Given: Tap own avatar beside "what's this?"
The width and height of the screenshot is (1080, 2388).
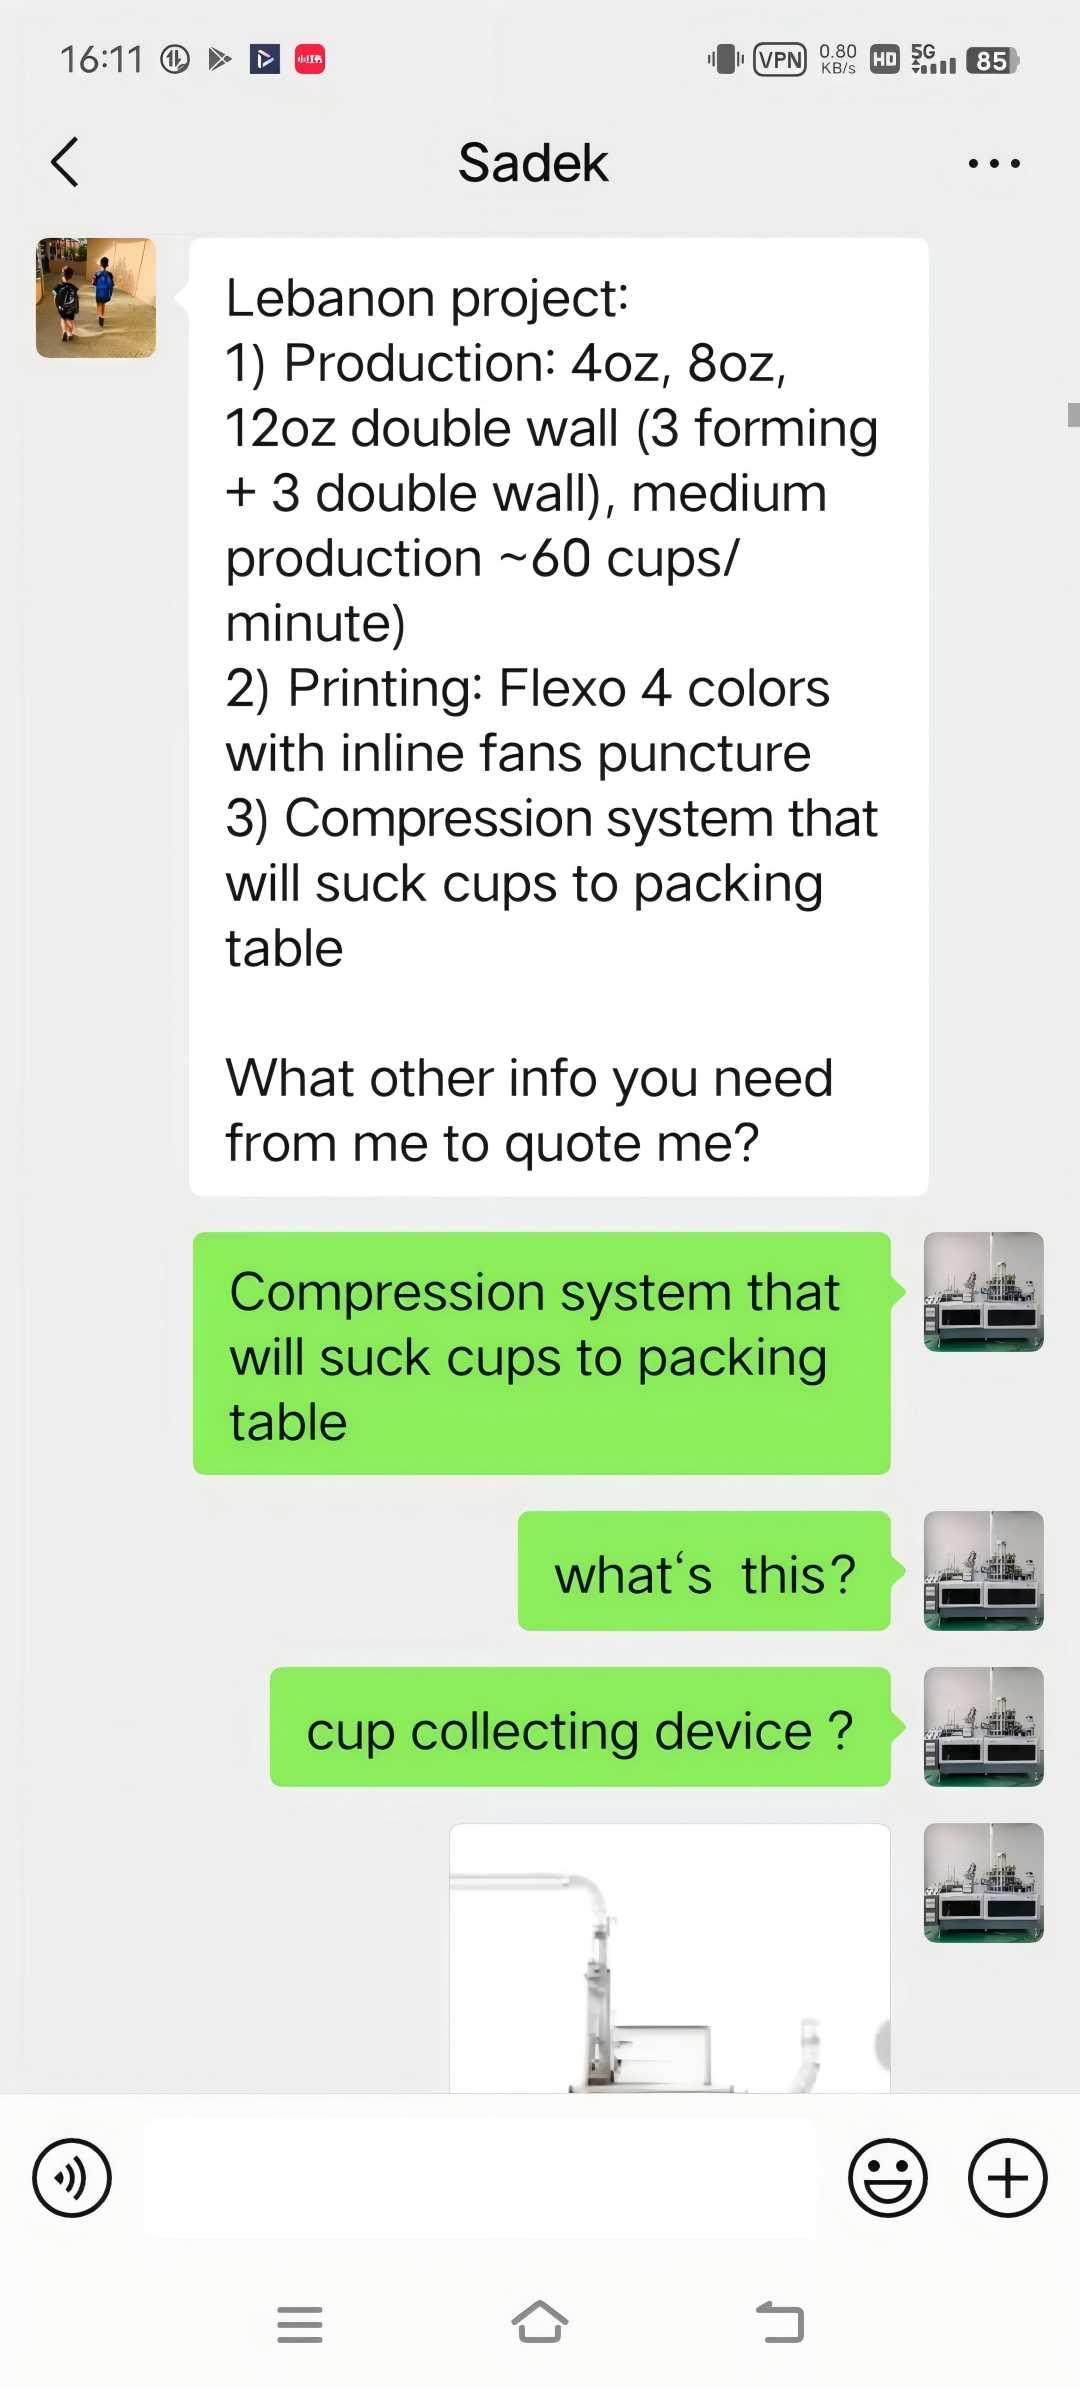Looking at the screenshot, I should (984, 1571).
